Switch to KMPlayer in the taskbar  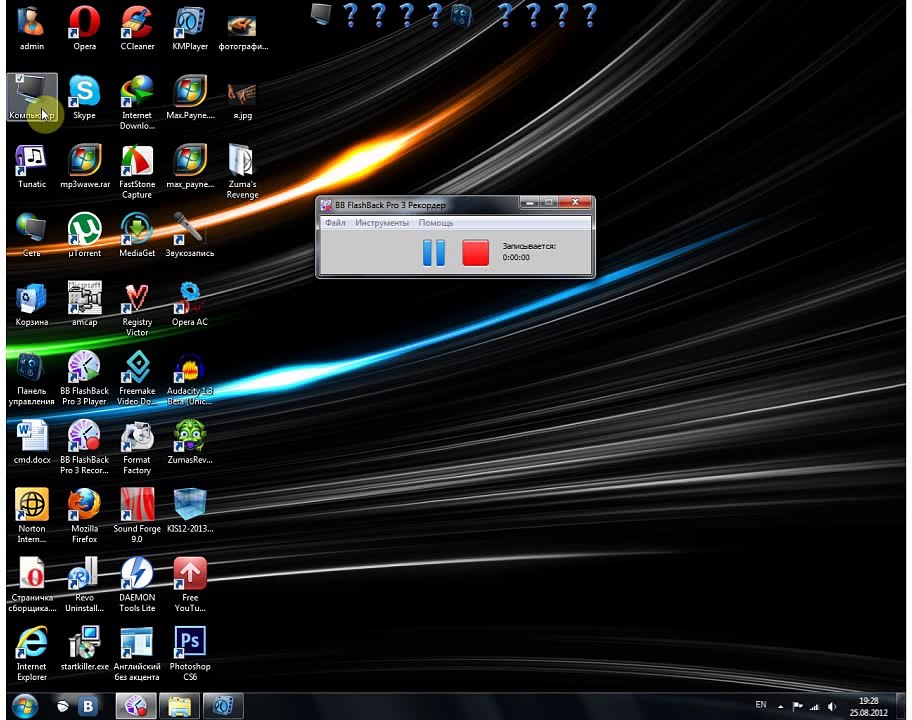(x=222, y=706)
